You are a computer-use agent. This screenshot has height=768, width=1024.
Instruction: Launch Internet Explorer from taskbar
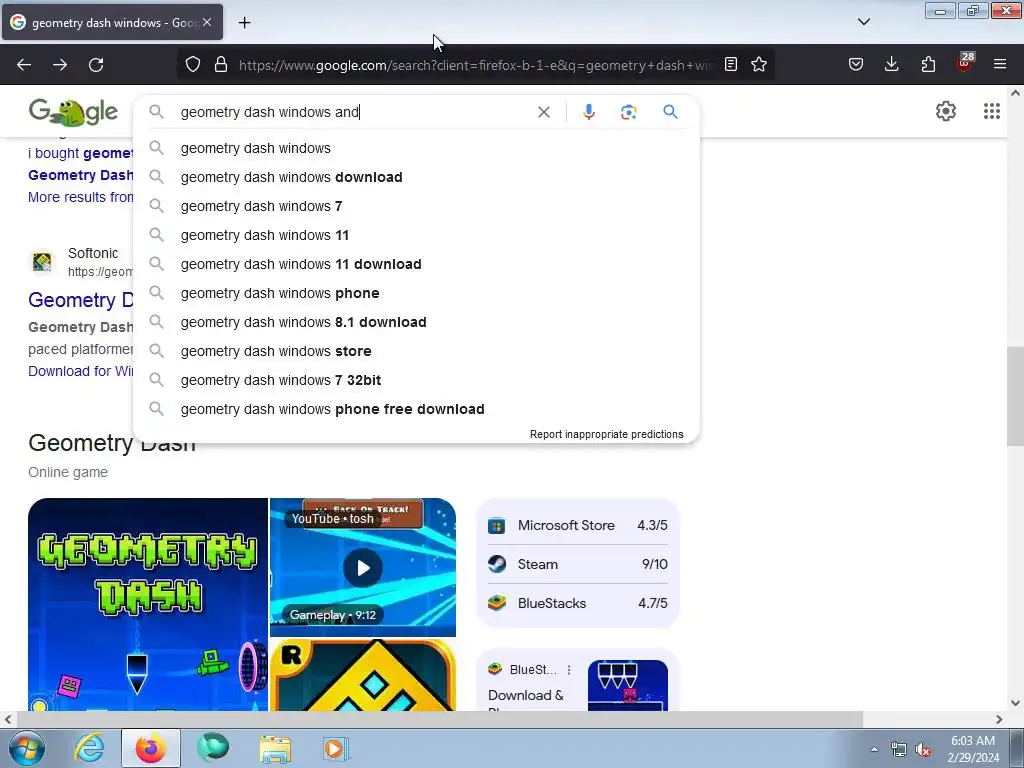coord(89,748)
